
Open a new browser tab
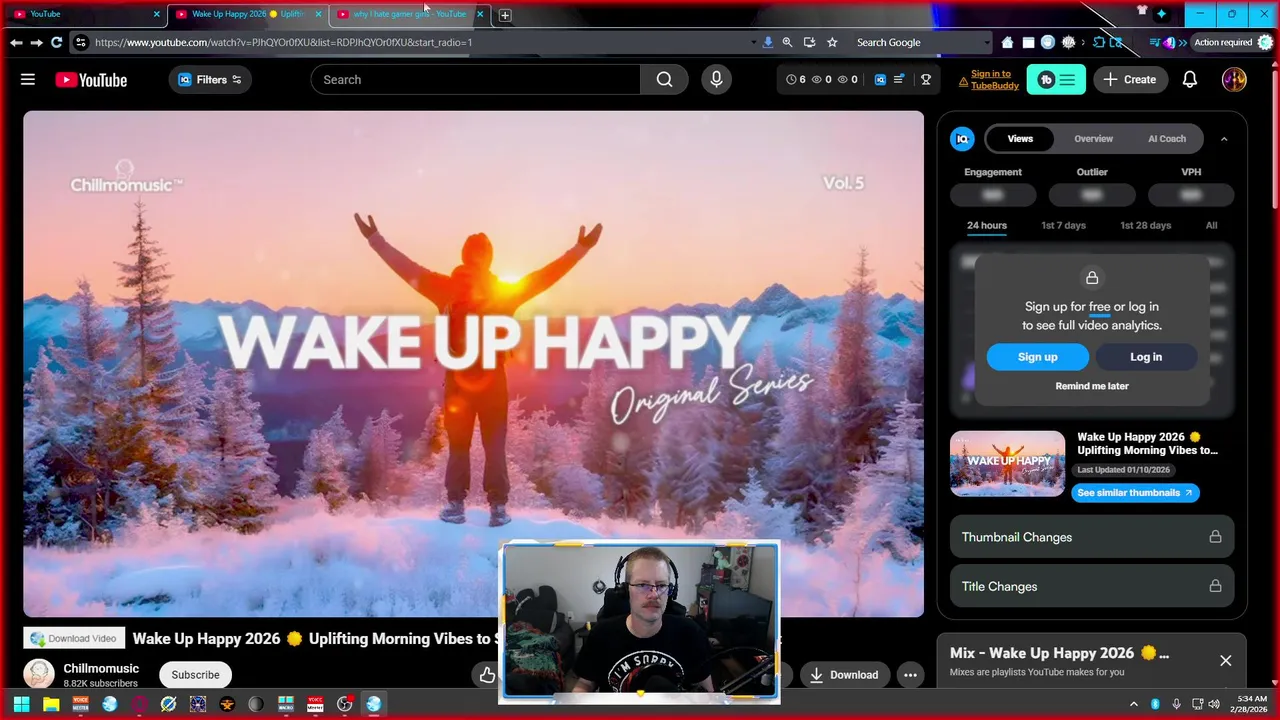click(505, 15)
